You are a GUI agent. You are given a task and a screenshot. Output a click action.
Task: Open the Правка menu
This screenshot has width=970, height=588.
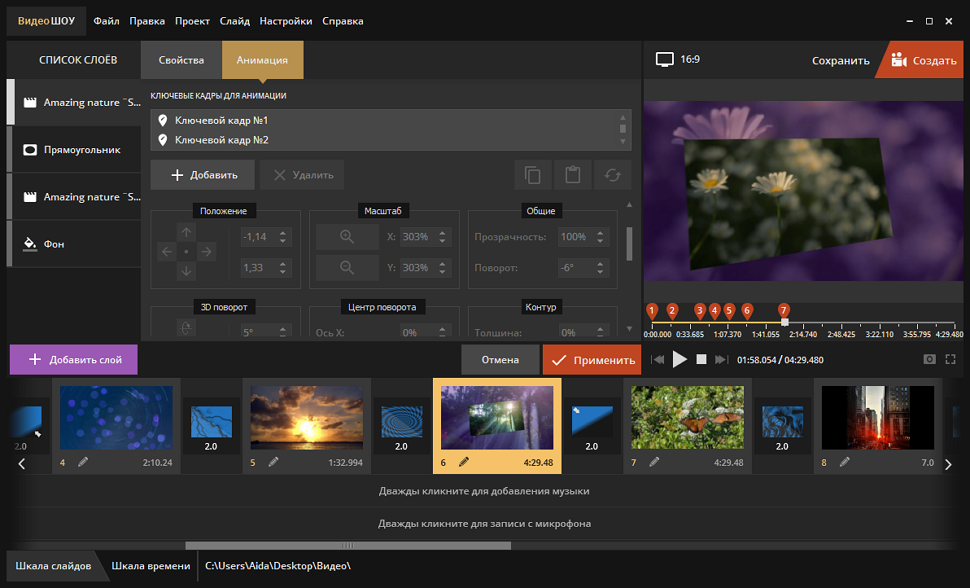pos(147,21)
